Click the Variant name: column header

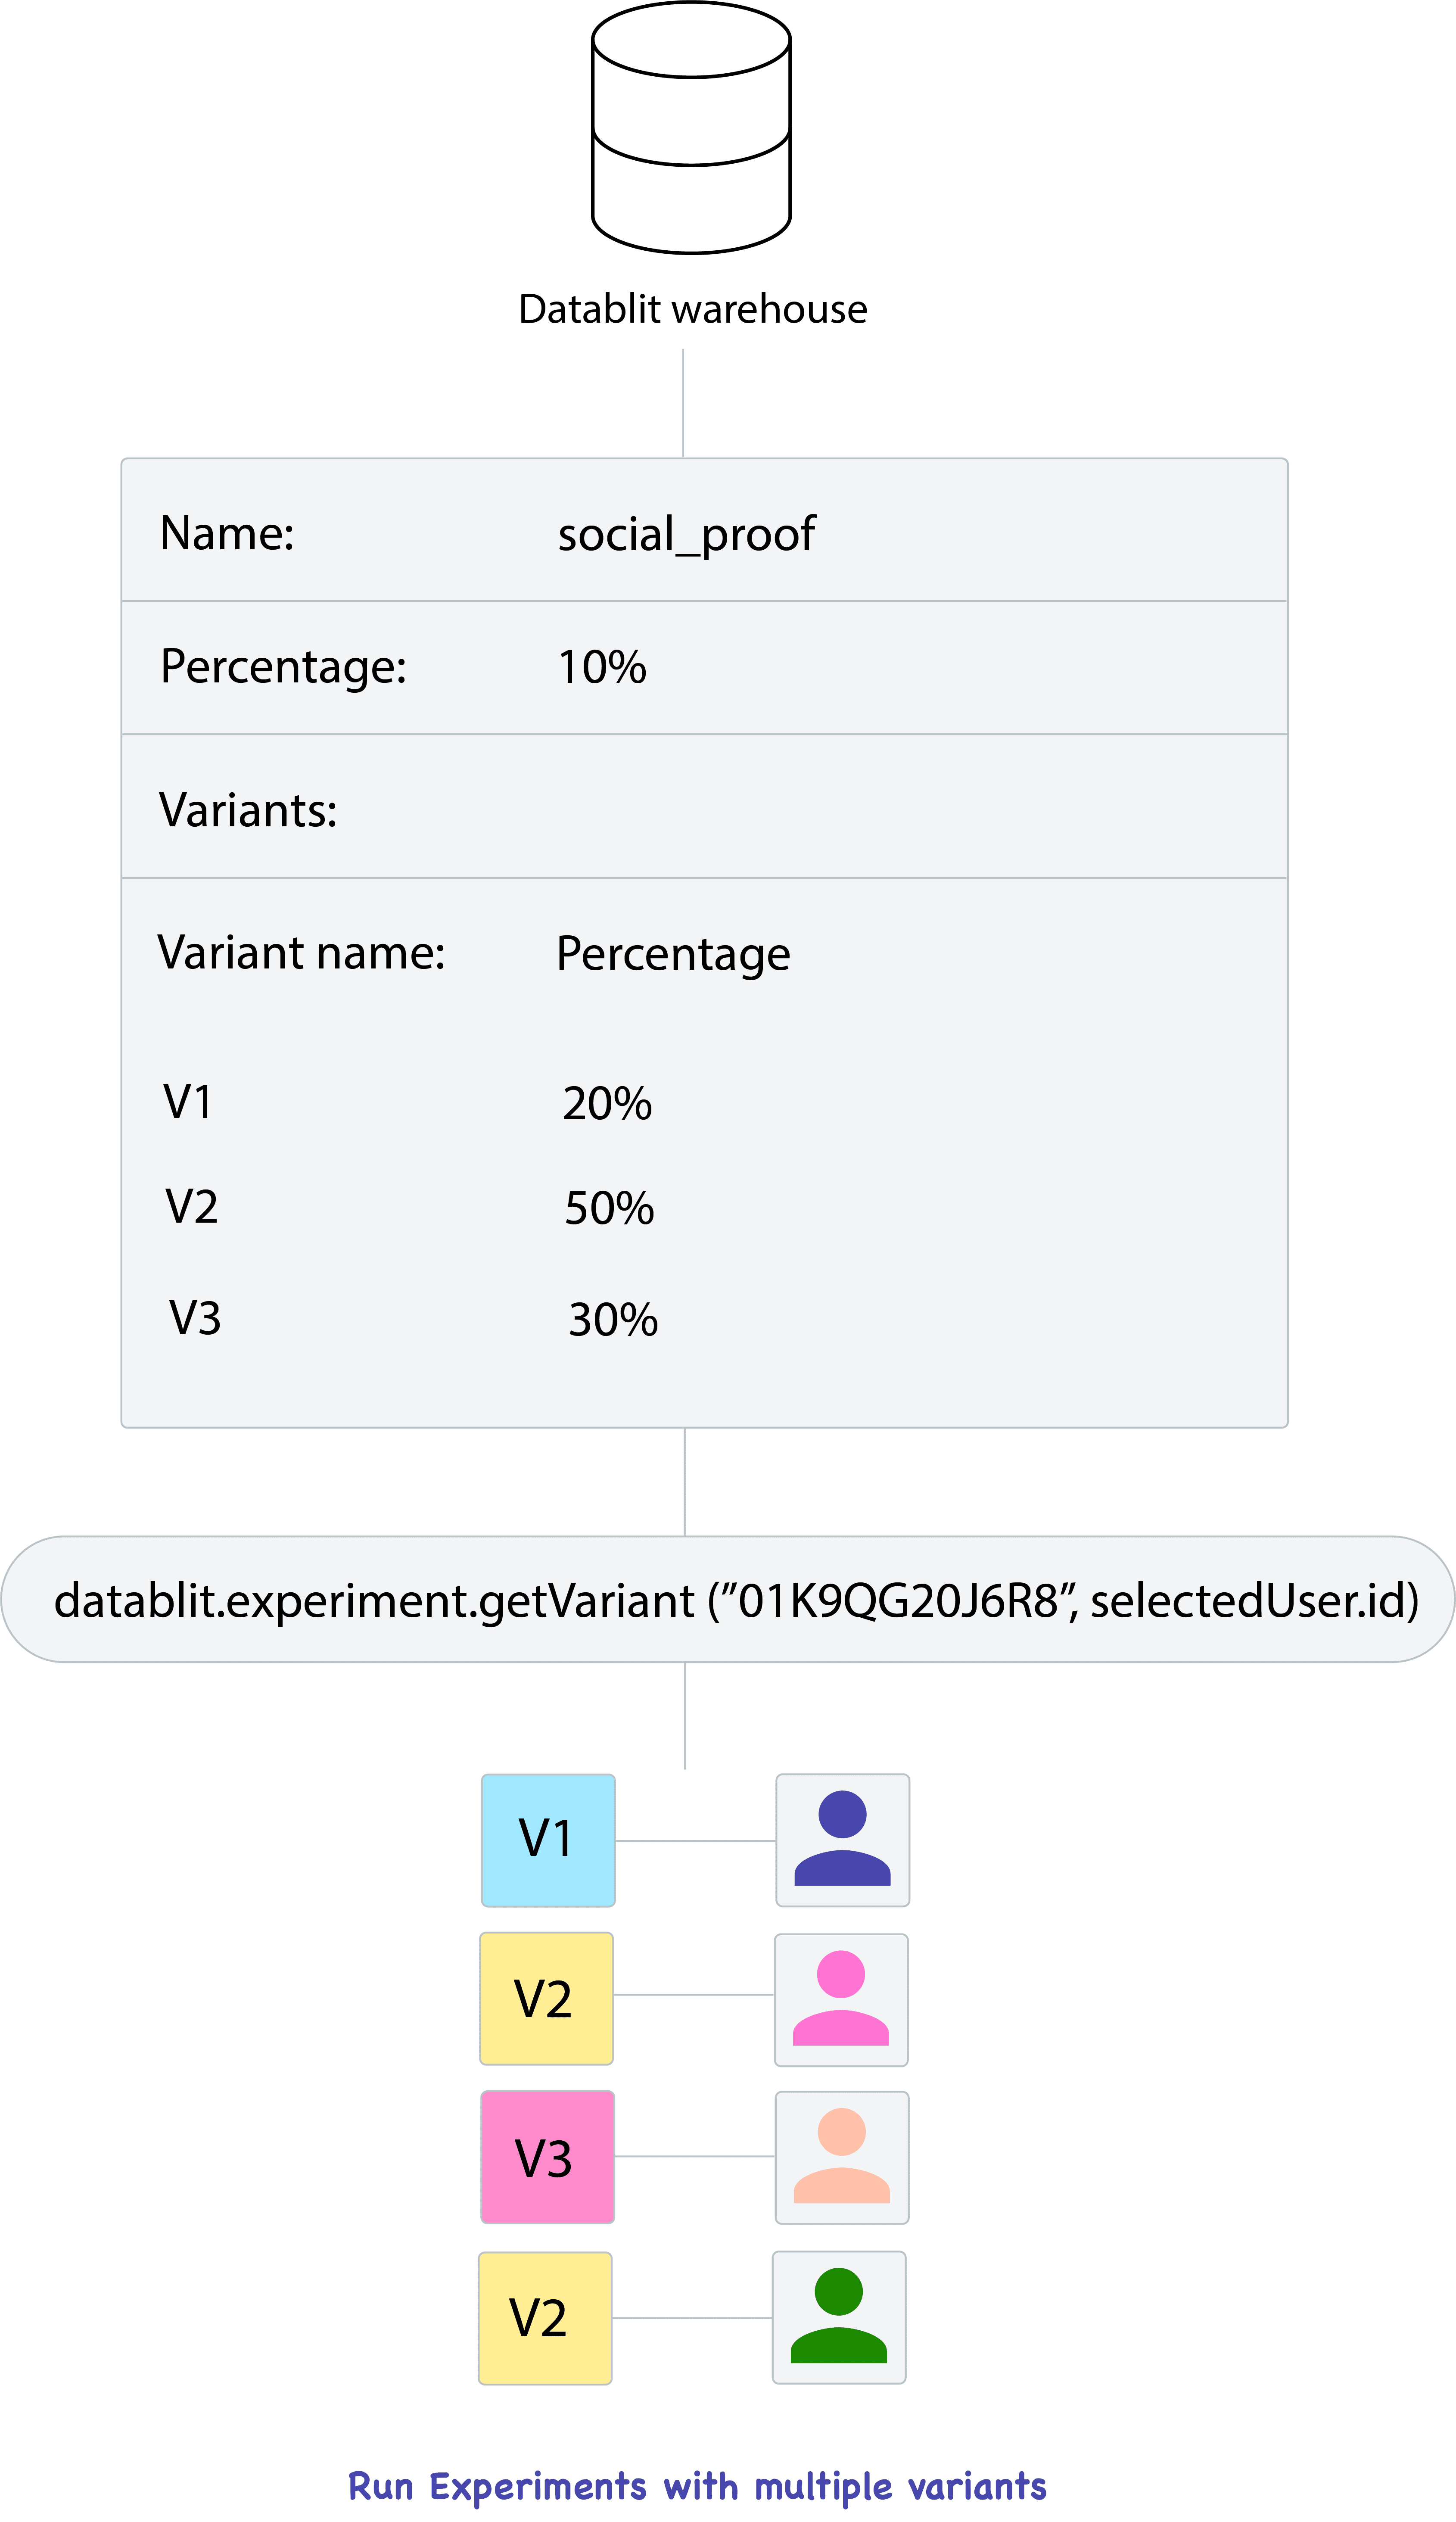301,953
